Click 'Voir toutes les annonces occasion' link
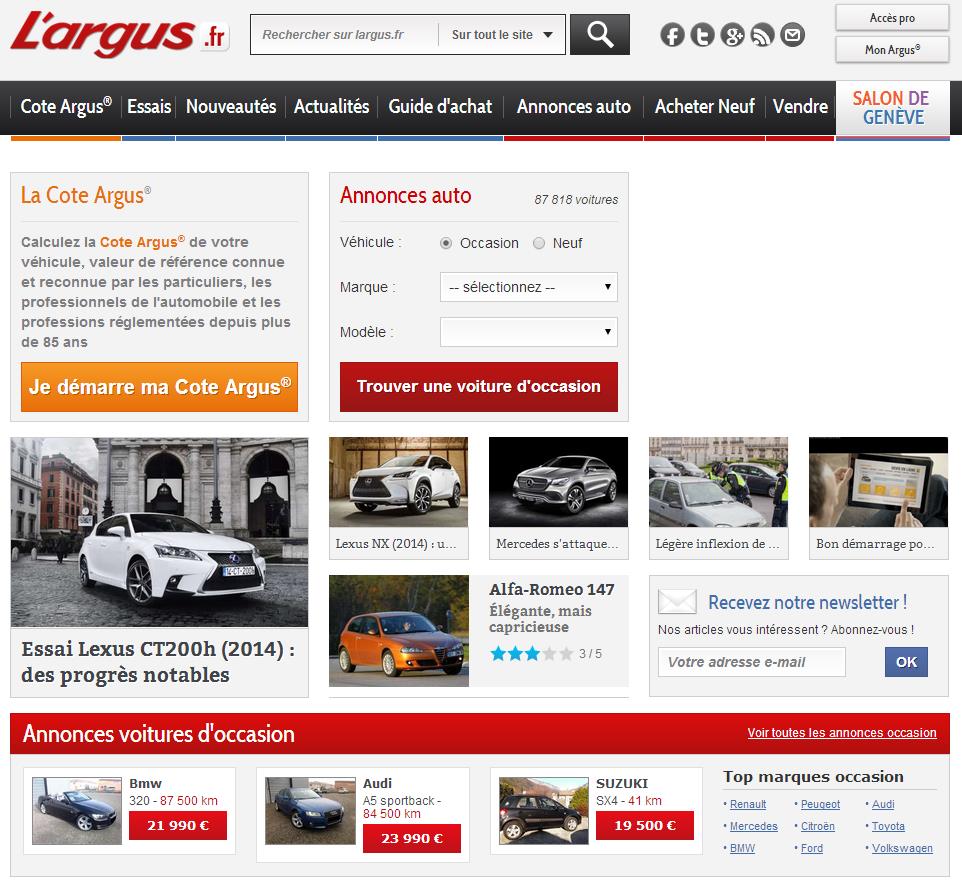The image size is (962, 883). point(841,733)
